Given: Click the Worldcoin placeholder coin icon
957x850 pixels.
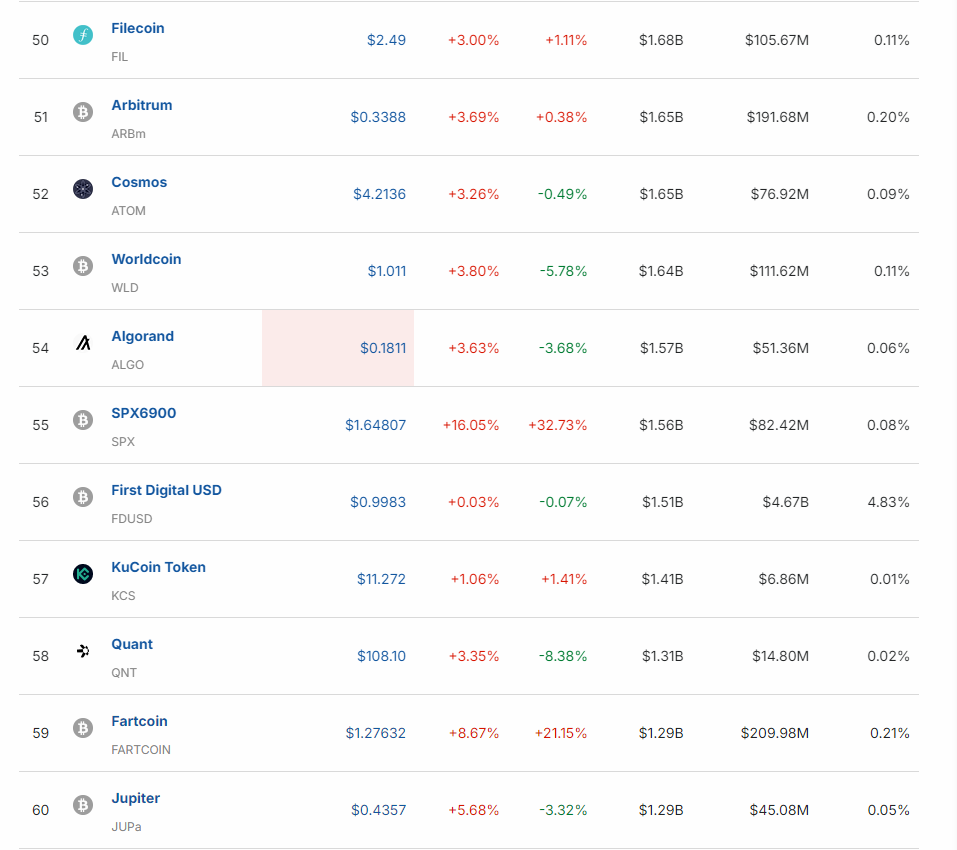Looking at the screenshot, I should (83, 266).
